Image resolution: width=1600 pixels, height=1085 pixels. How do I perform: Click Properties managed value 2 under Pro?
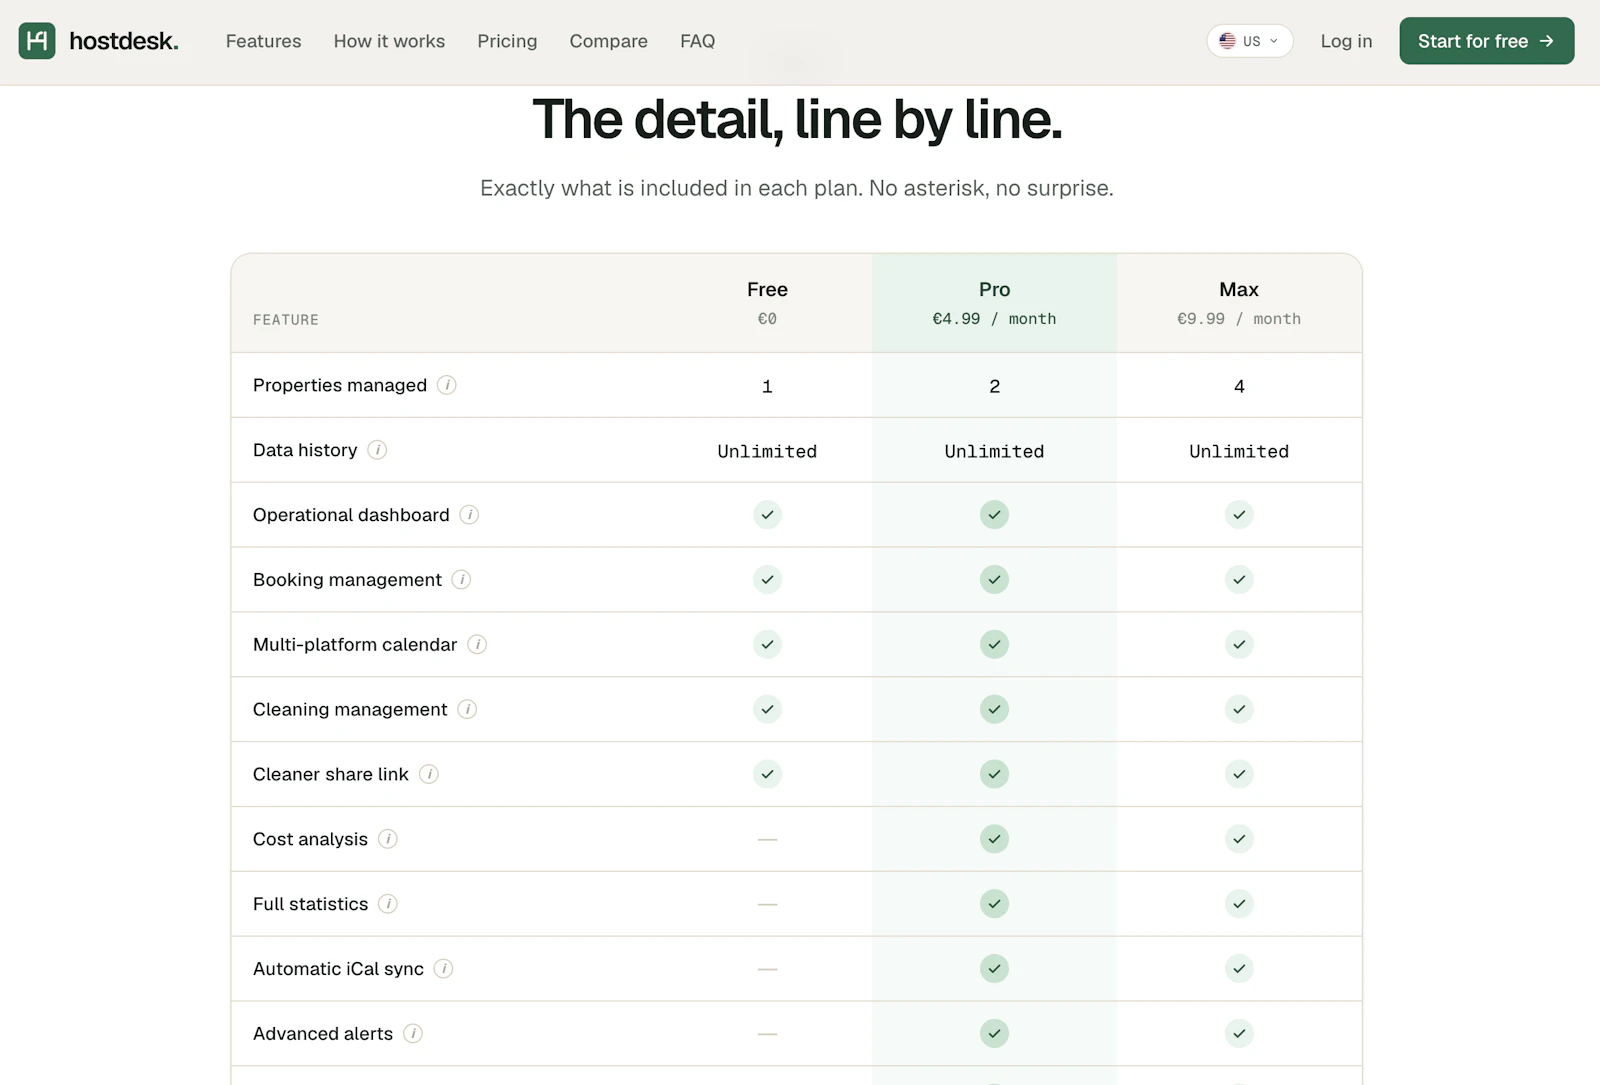(x=994, y=386)
